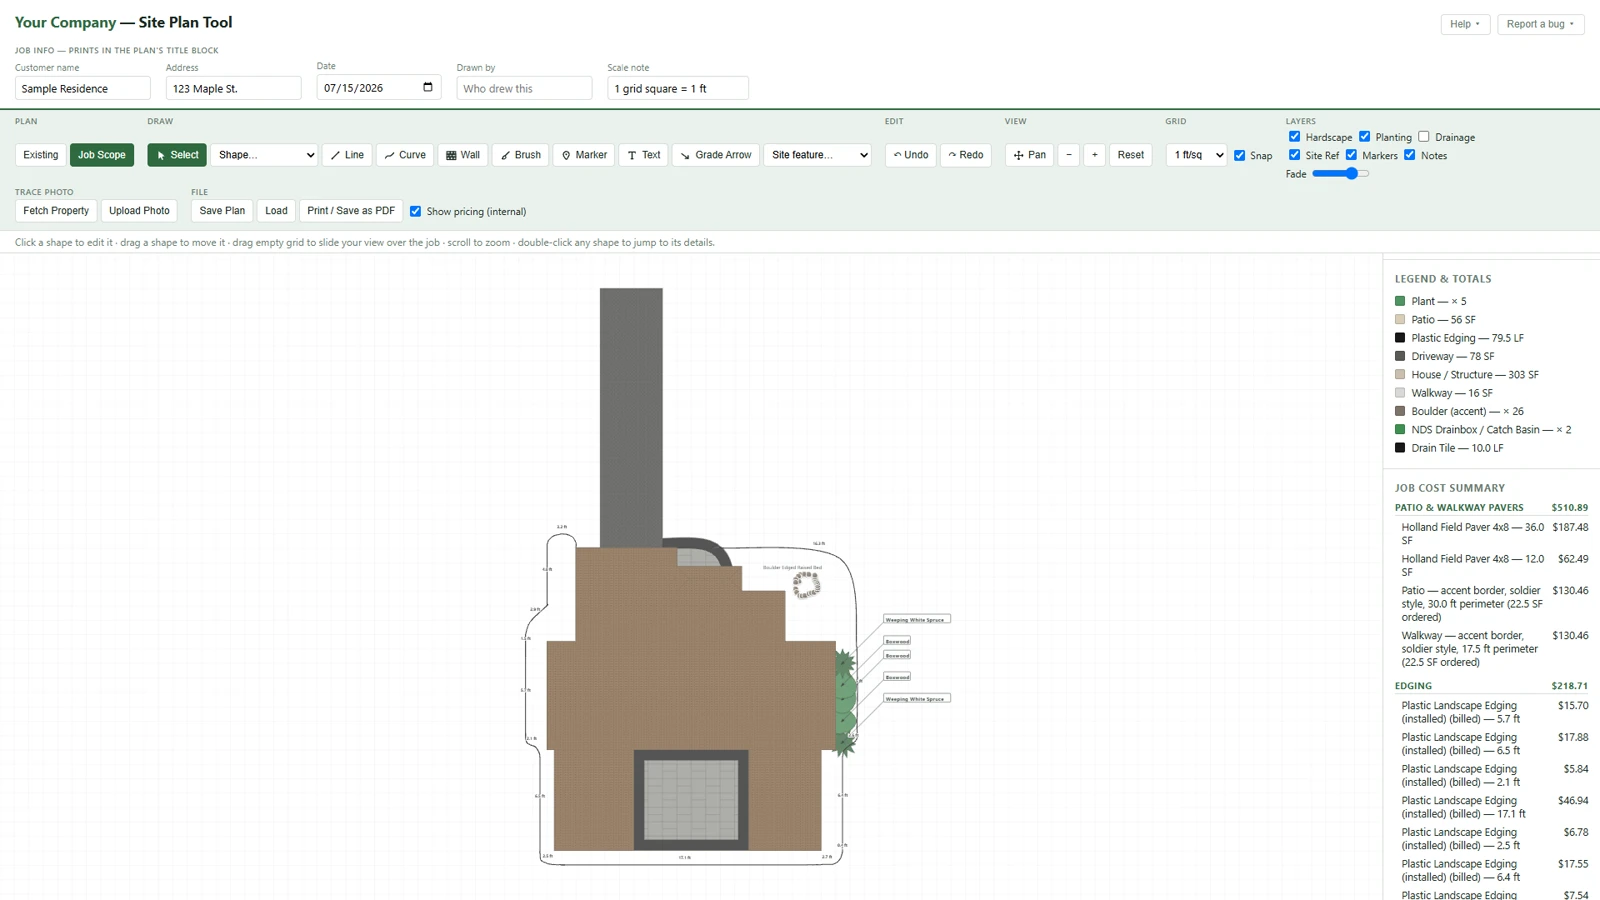
Task: Toggle the Site Ref layer checkbox
Action: pyautogui.click(x=1294, y=155)
